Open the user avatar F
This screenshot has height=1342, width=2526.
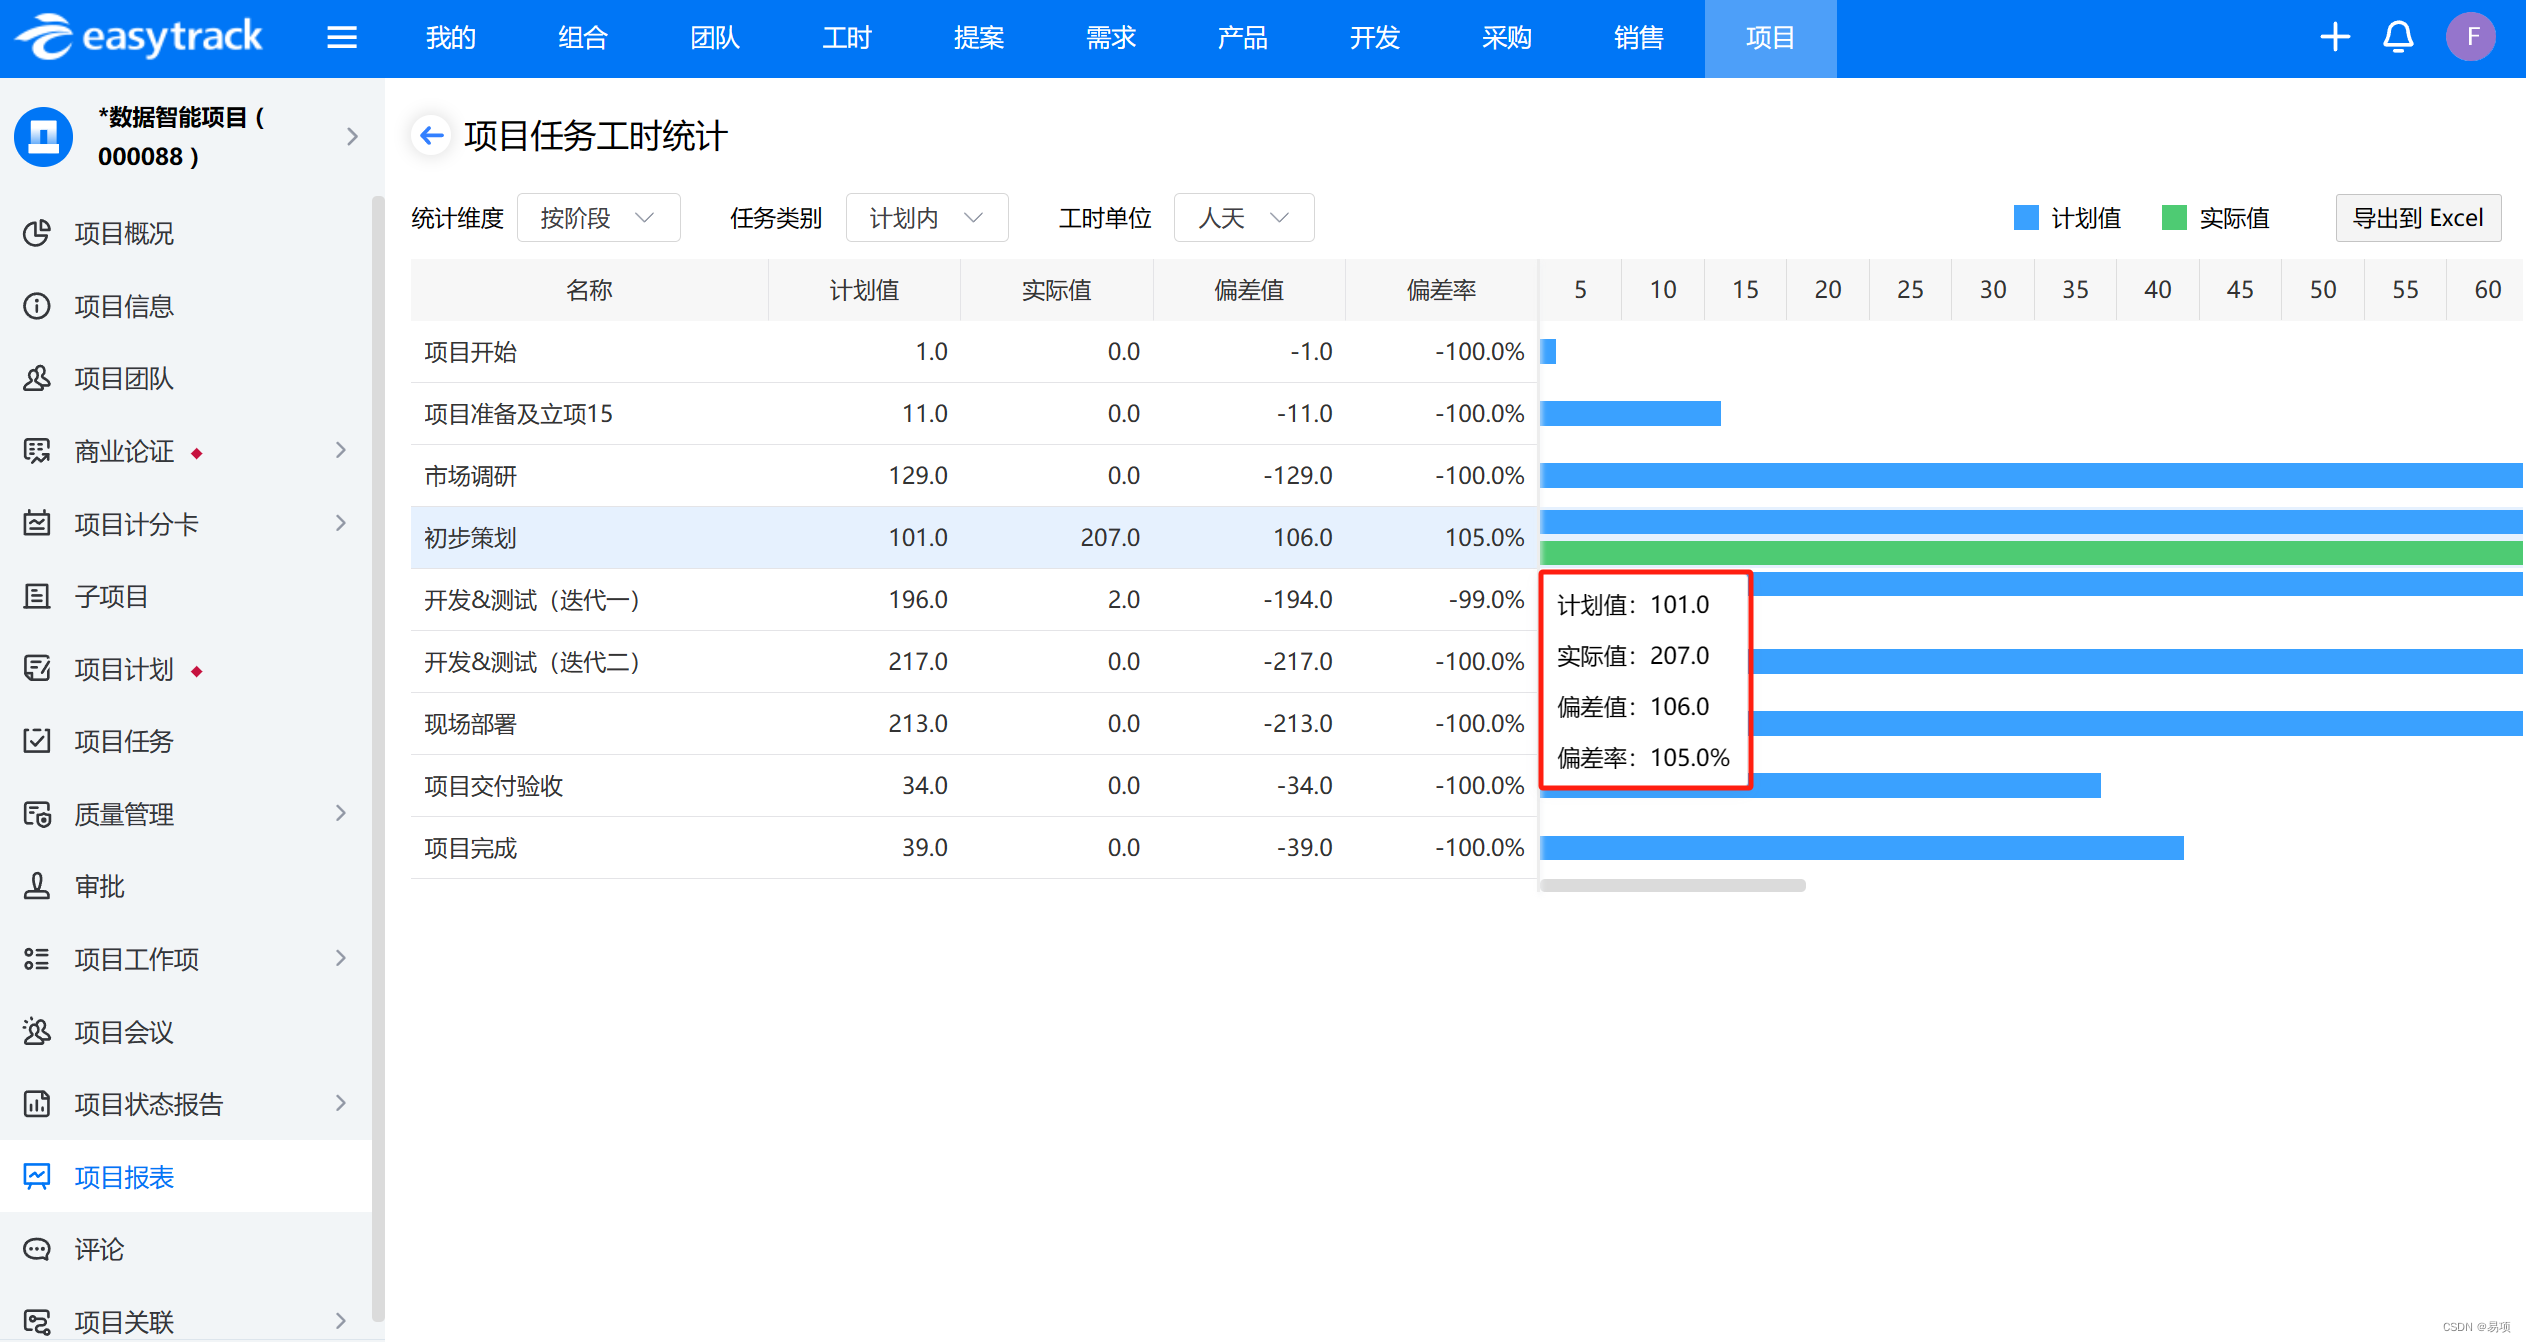click(2471, 37)
